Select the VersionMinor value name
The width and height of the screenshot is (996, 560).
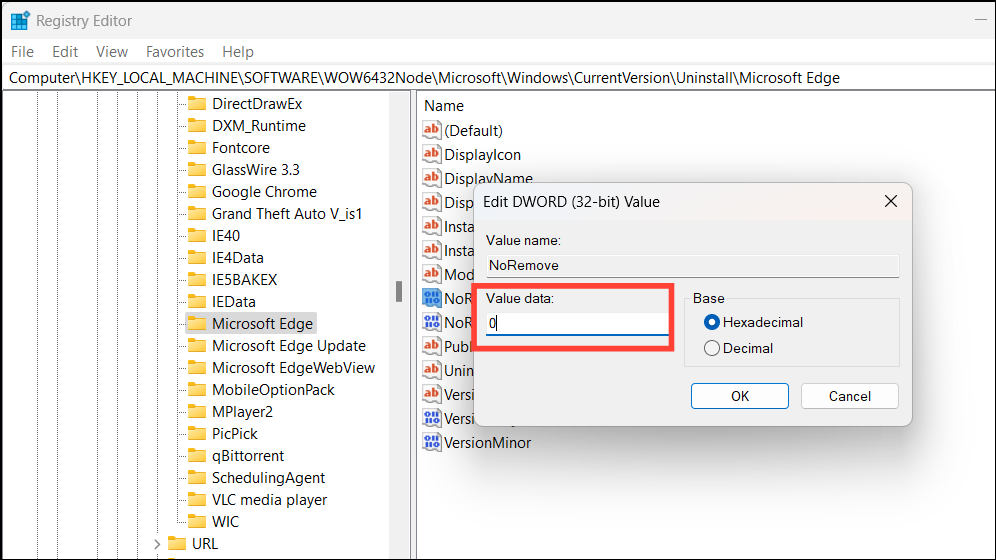point(487,443)
